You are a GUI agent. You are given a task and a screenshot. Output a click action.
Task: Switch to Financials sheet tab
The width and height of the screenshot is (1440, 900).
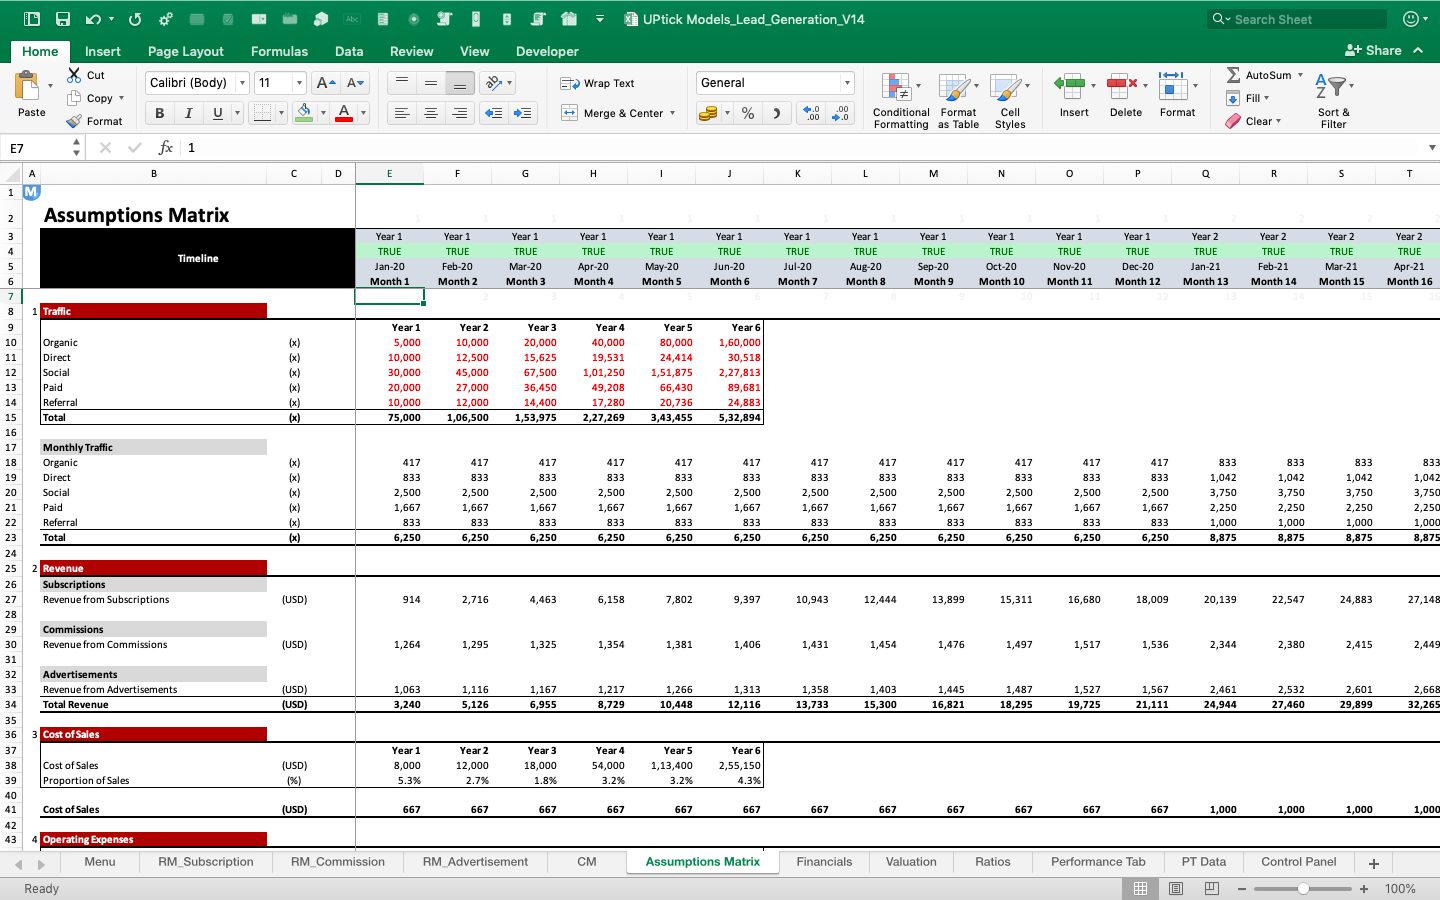tap(824, 862)
